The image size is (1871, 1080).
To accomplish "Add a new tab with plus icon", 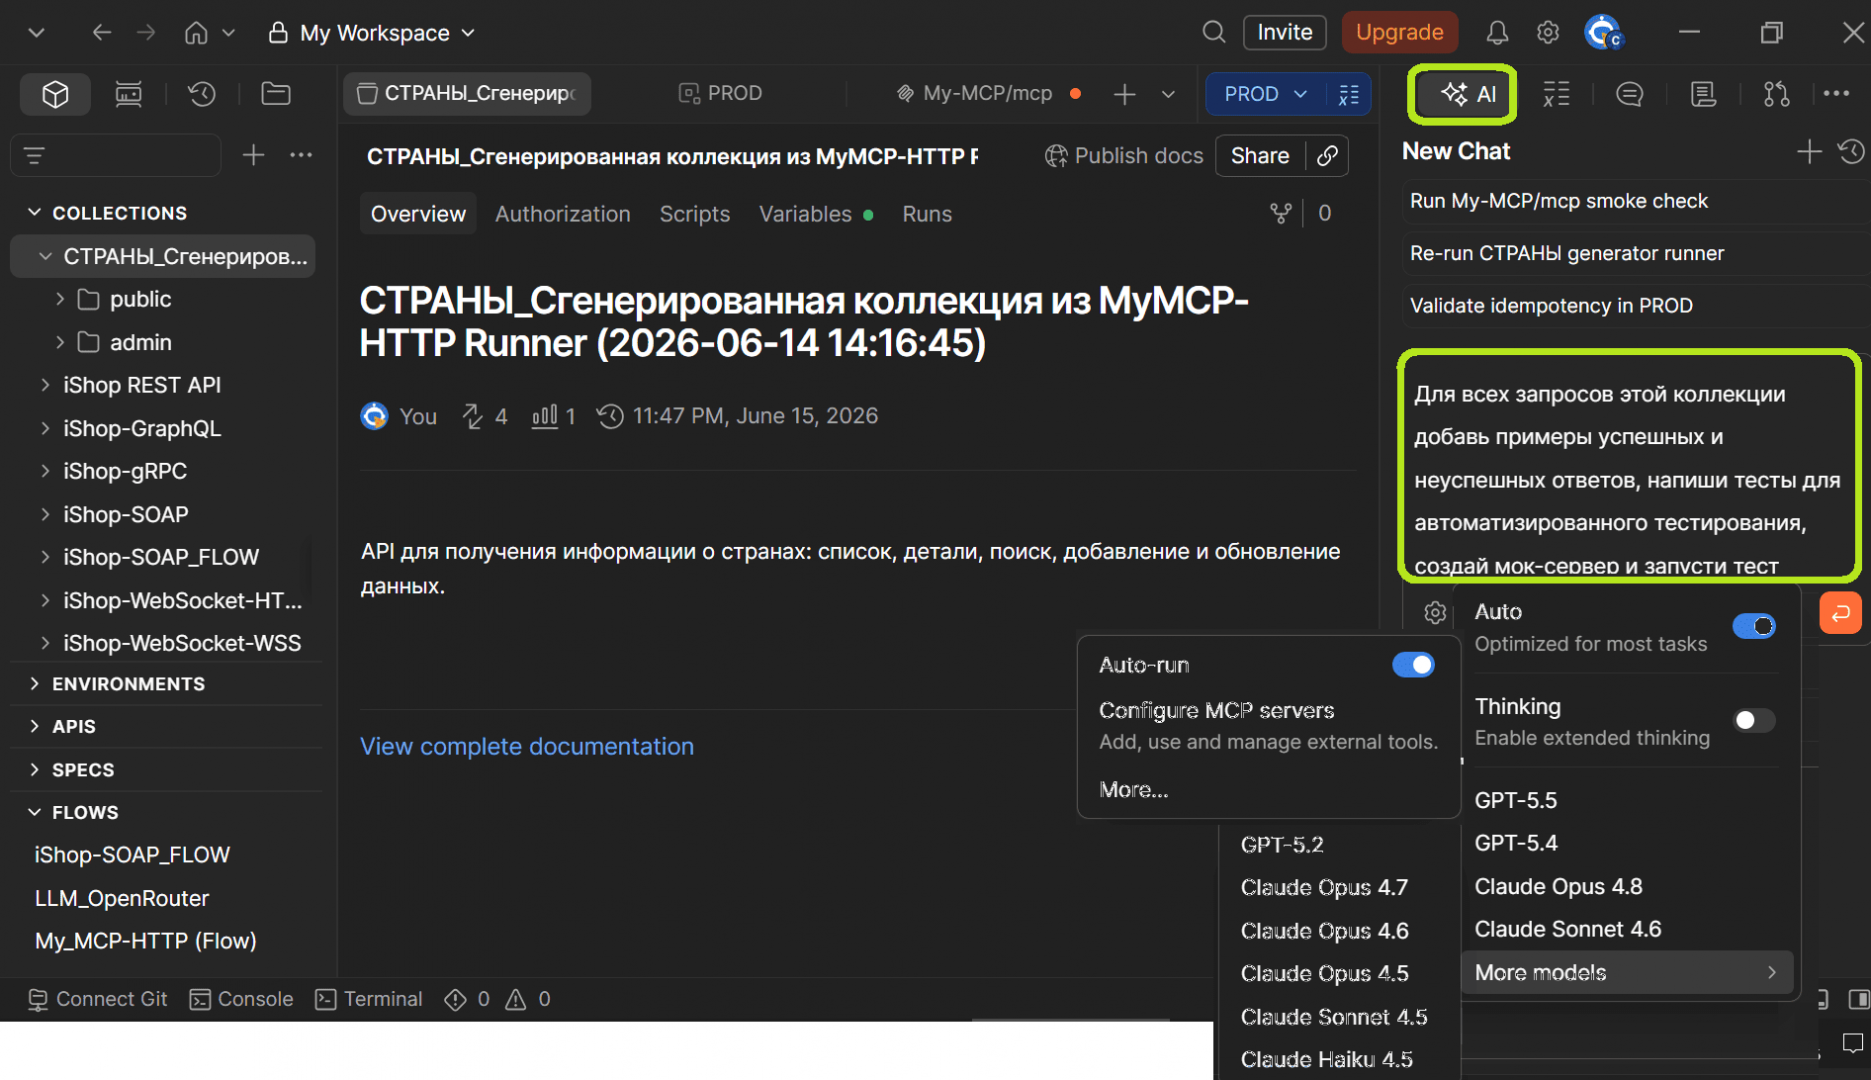I will [x=1124, y=94].
